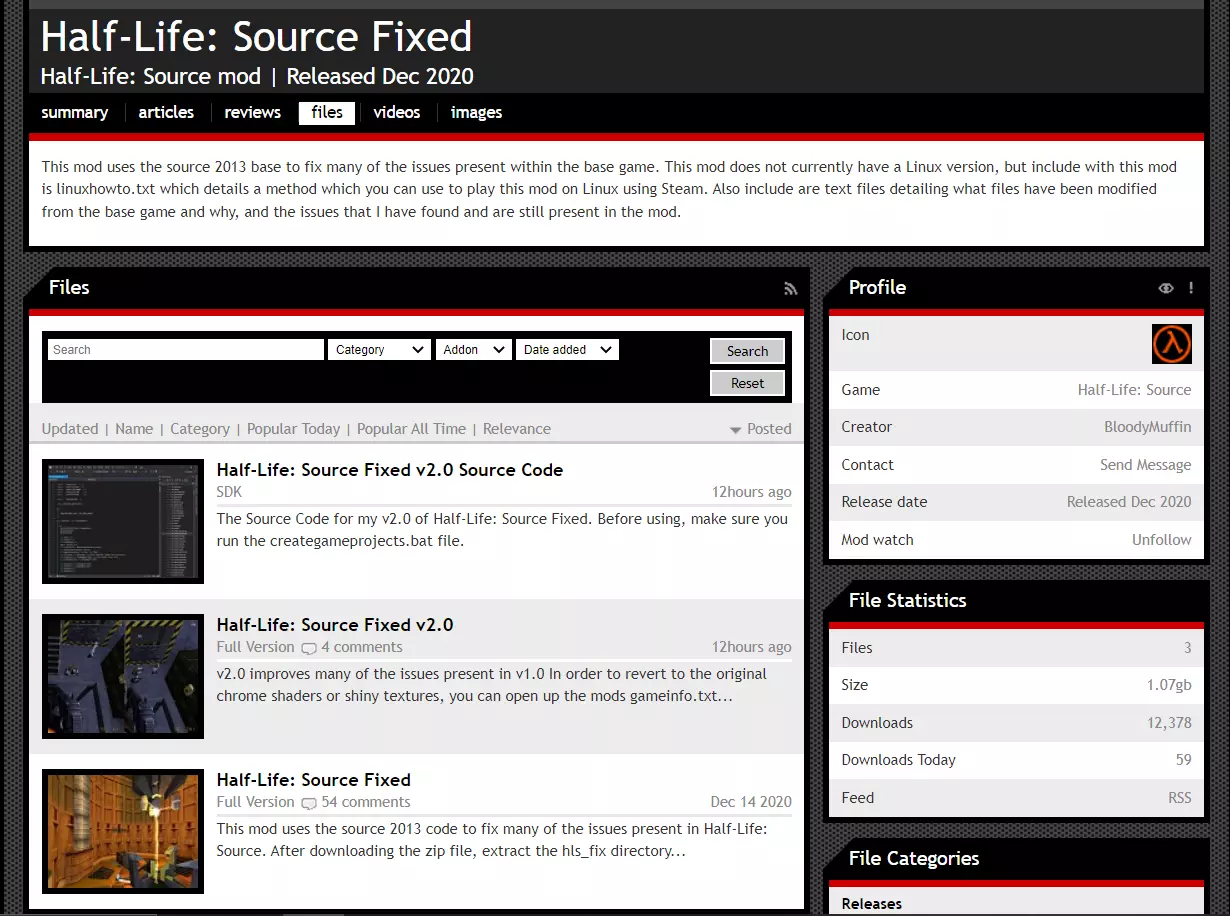The image size is (1230, 916).
Task: Sort files by Updated
Action: [x=70, y=429]
